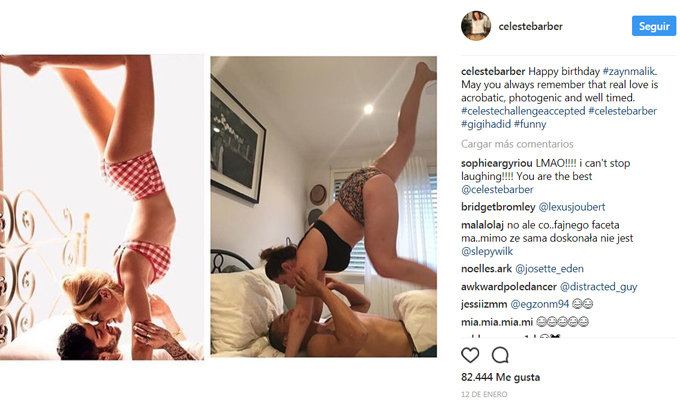The image size is (680, 400).
Task: Open the celestebarber profile avatar
Action: tap(476, 26)
